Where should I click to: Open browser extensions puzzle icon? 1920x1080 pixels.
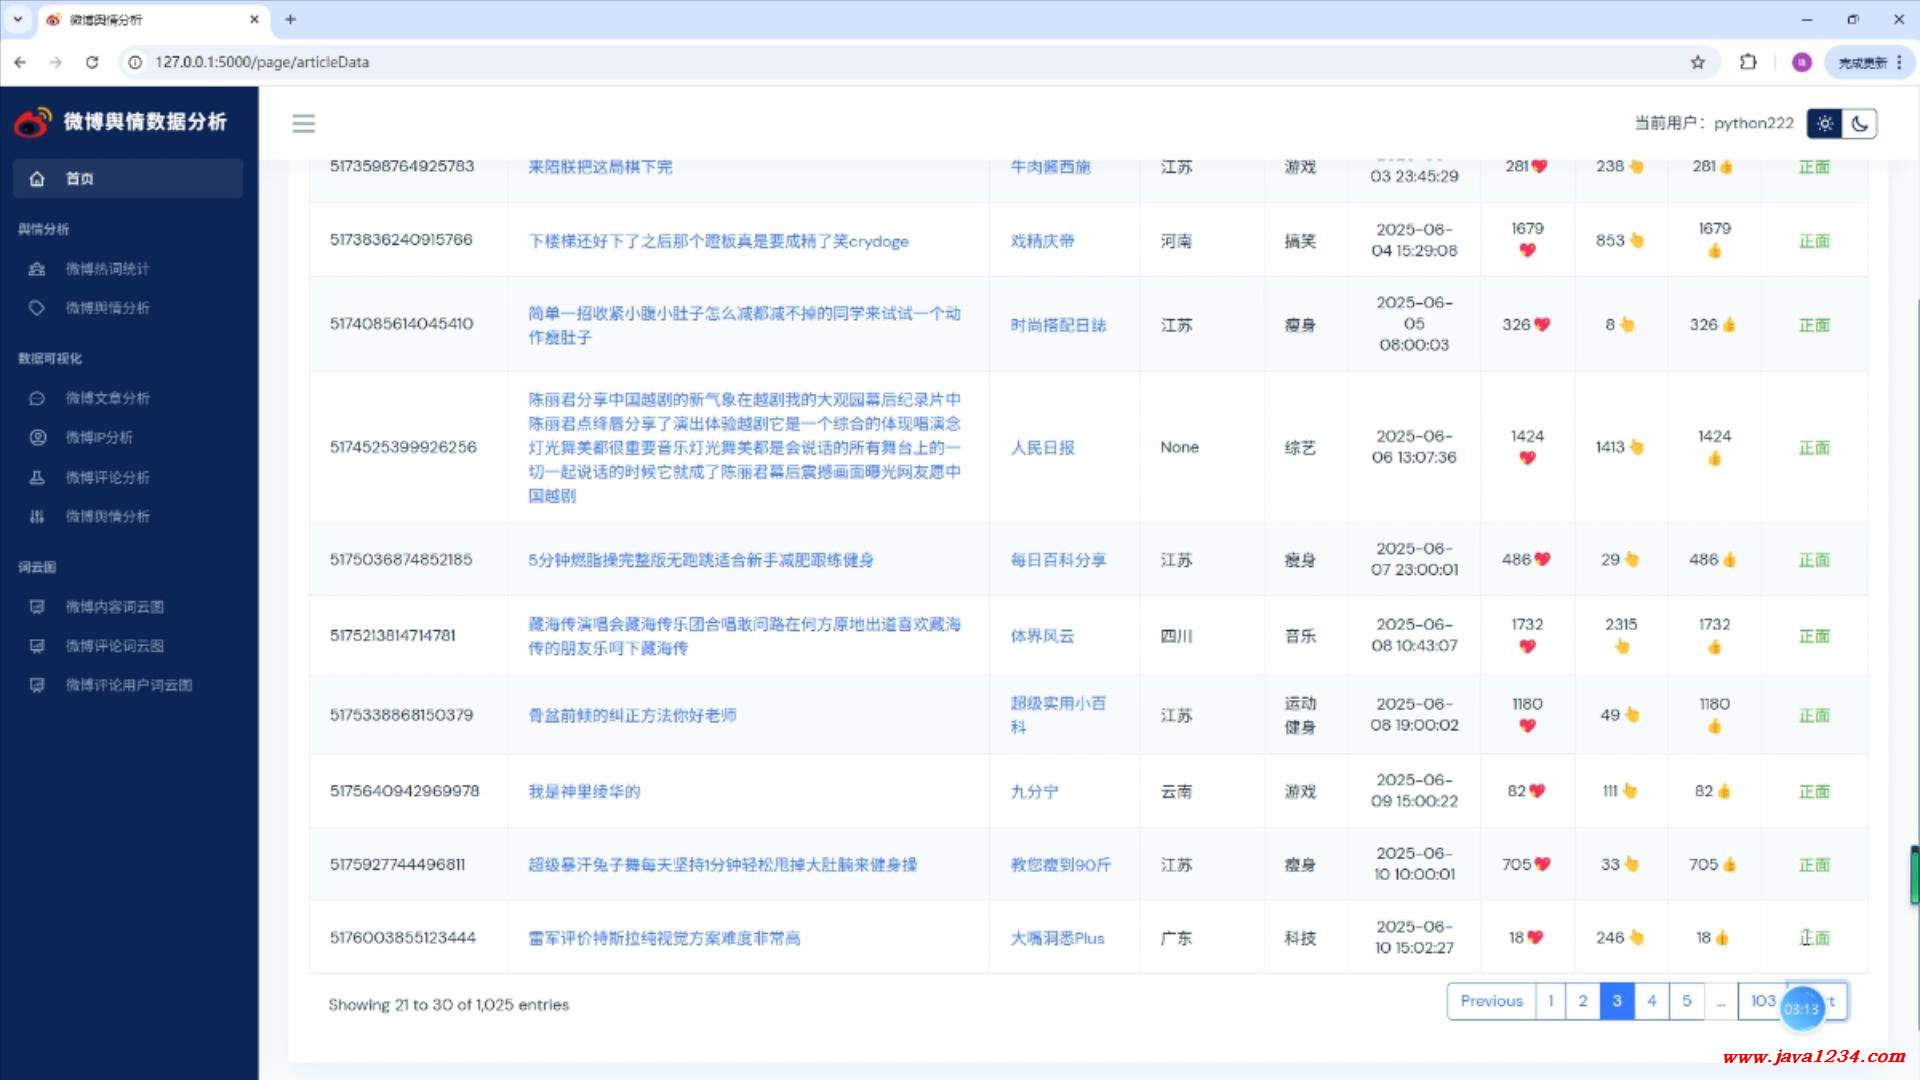pos(1747,62)
